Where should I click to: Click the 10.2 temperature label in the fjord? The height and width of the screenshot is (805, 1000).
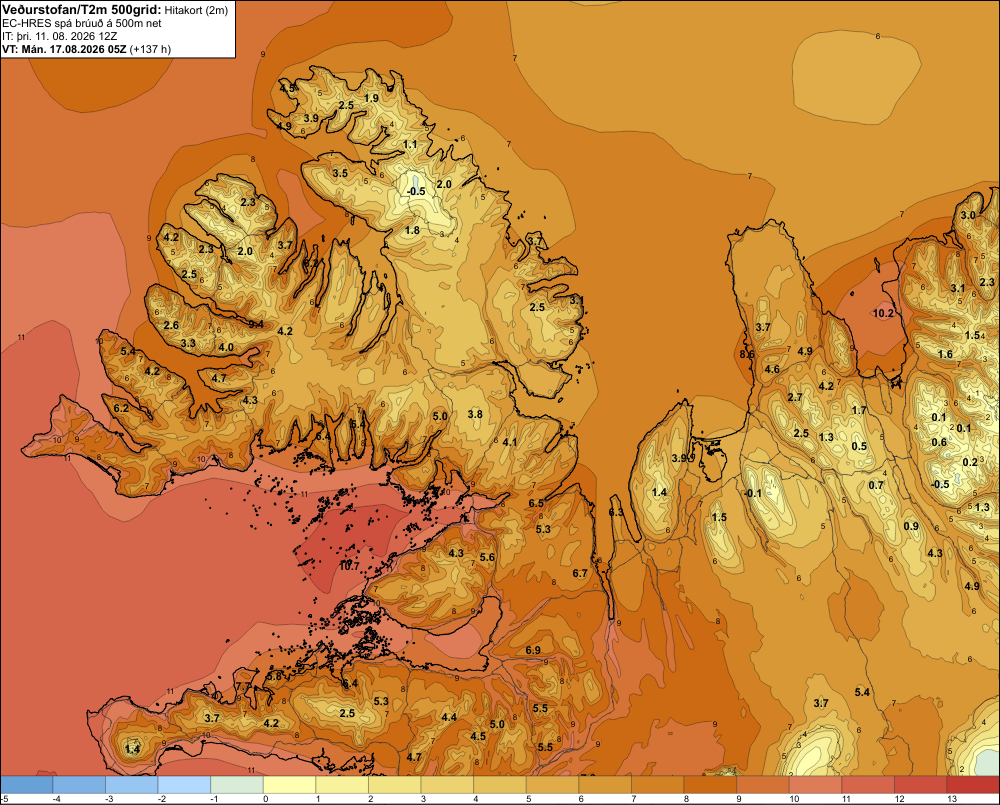tap(883, 313)
